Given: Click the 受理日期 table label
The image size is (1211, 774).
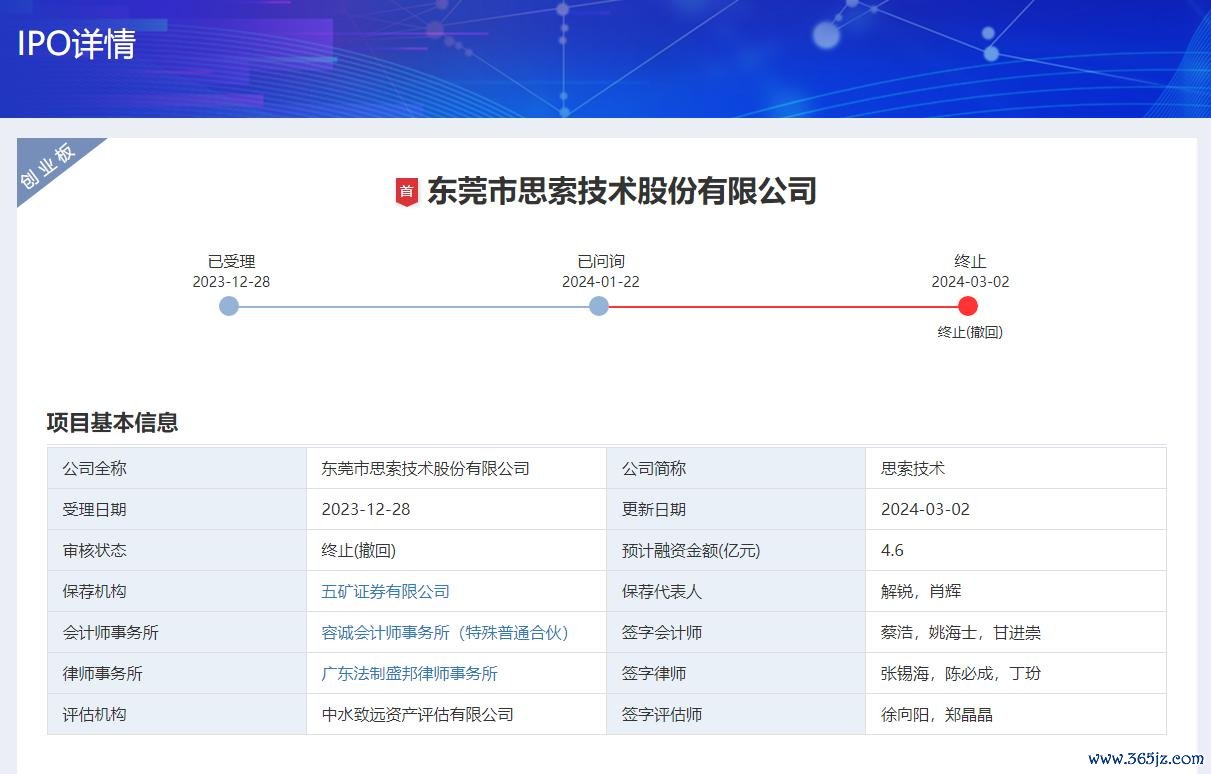Looking at the screenshot, I should tap(95, 510).
